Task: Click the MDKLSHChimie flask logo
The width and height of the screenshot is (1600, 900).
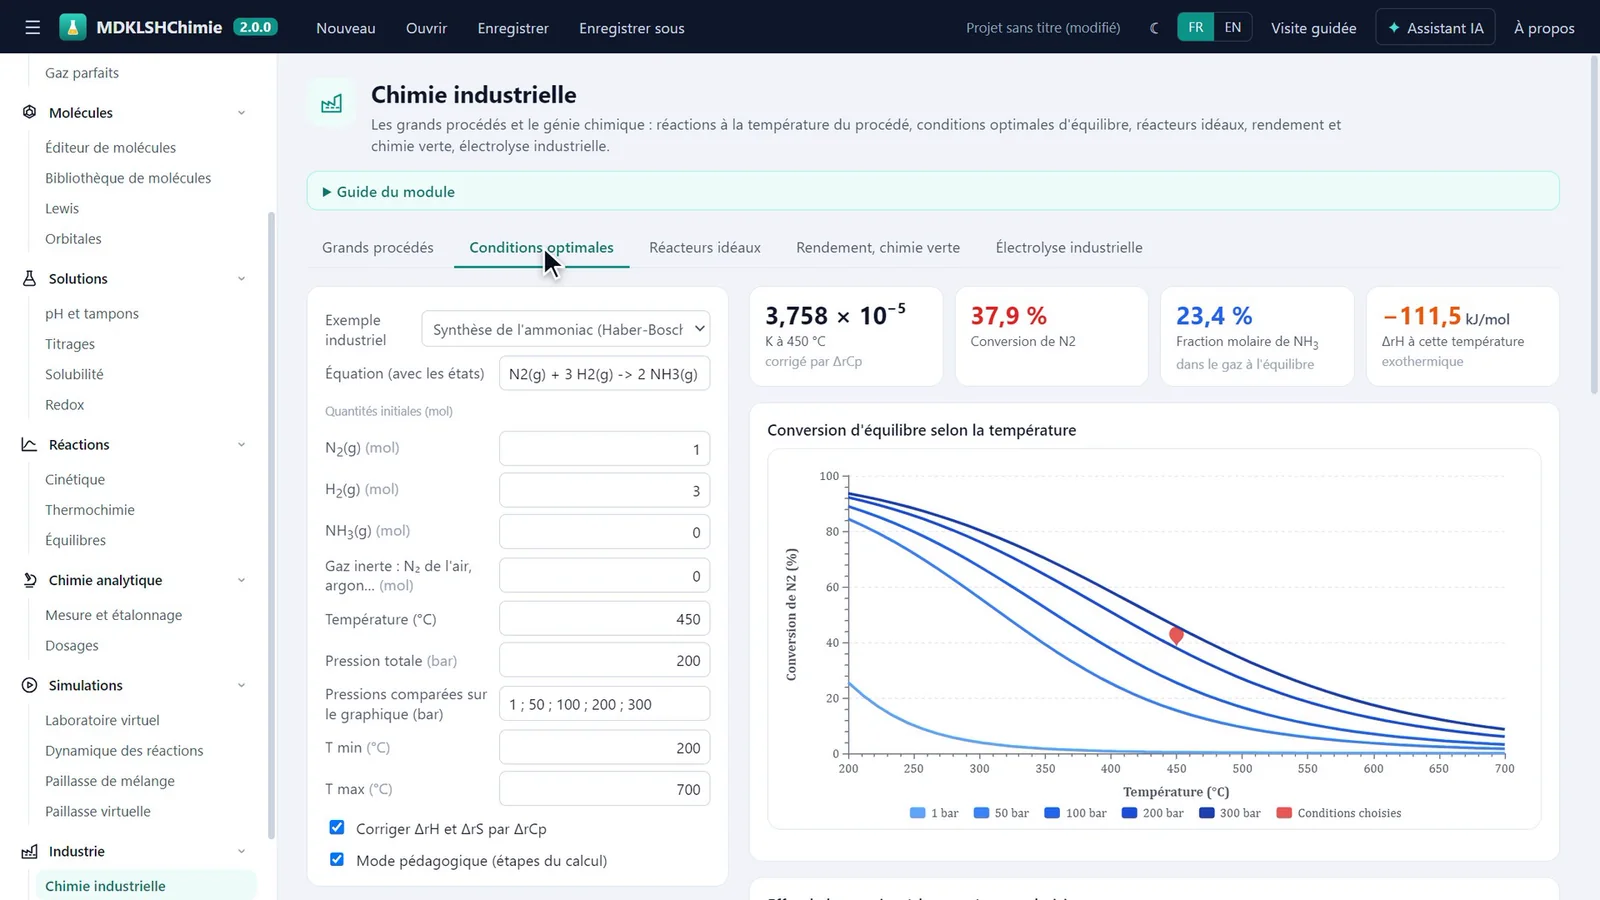Action: [73, 28]
